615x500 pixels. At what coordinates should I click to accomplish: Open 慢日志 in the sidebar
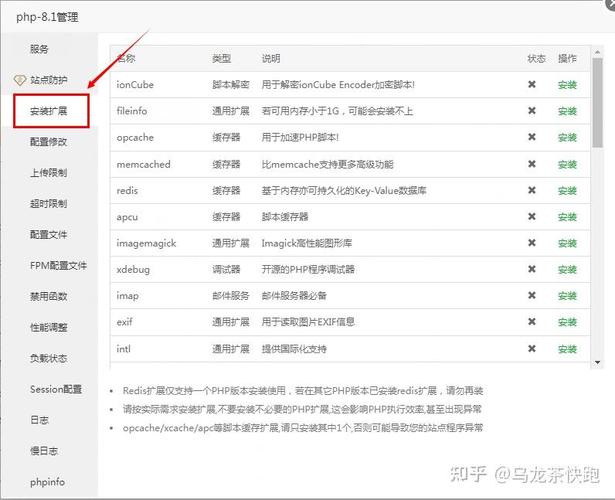[44, 451]
